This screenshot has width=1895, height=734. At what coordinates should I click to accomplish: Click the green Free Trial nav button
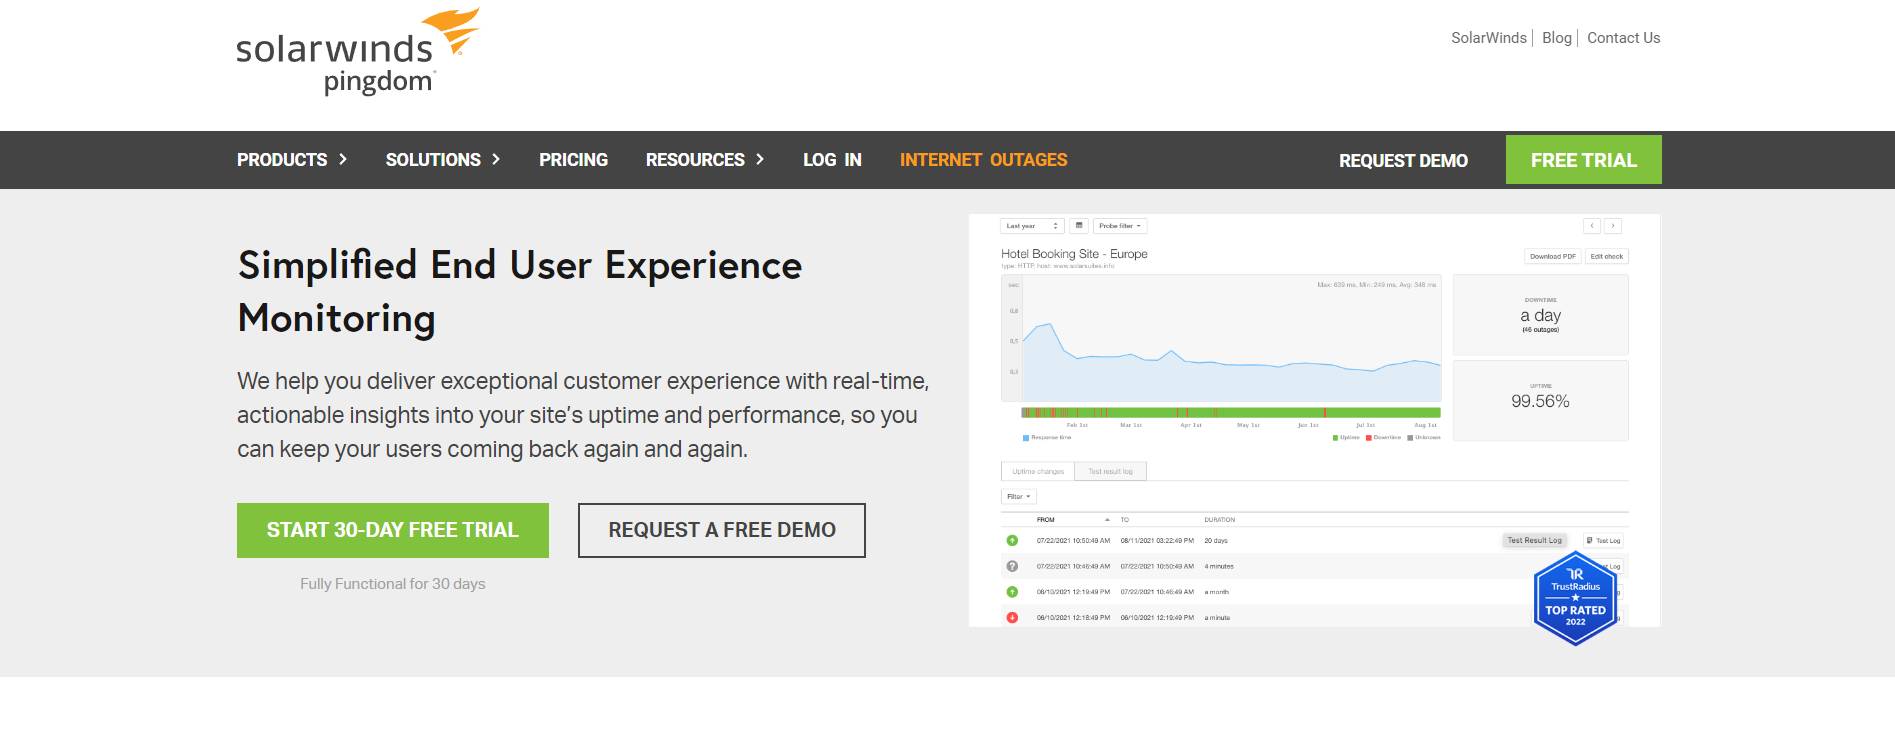pyautogui.click(x=1584, y=160)
